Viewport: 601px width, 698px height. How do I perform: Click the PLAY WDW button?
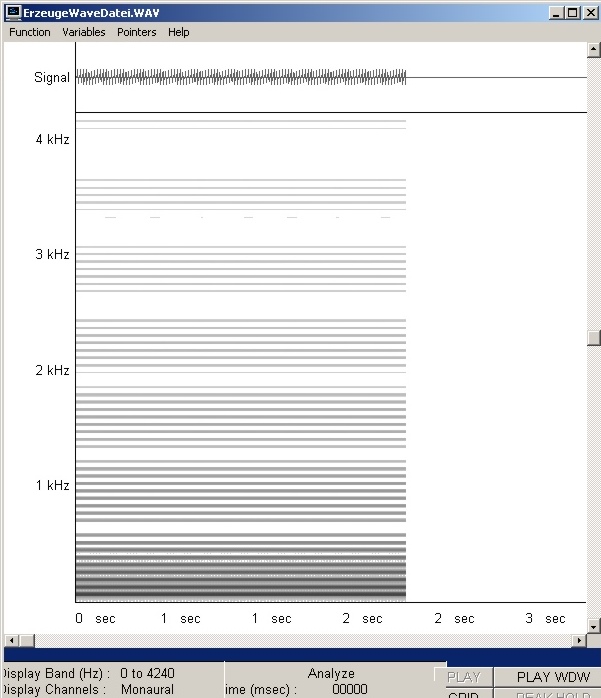click(x=552, y=677)
